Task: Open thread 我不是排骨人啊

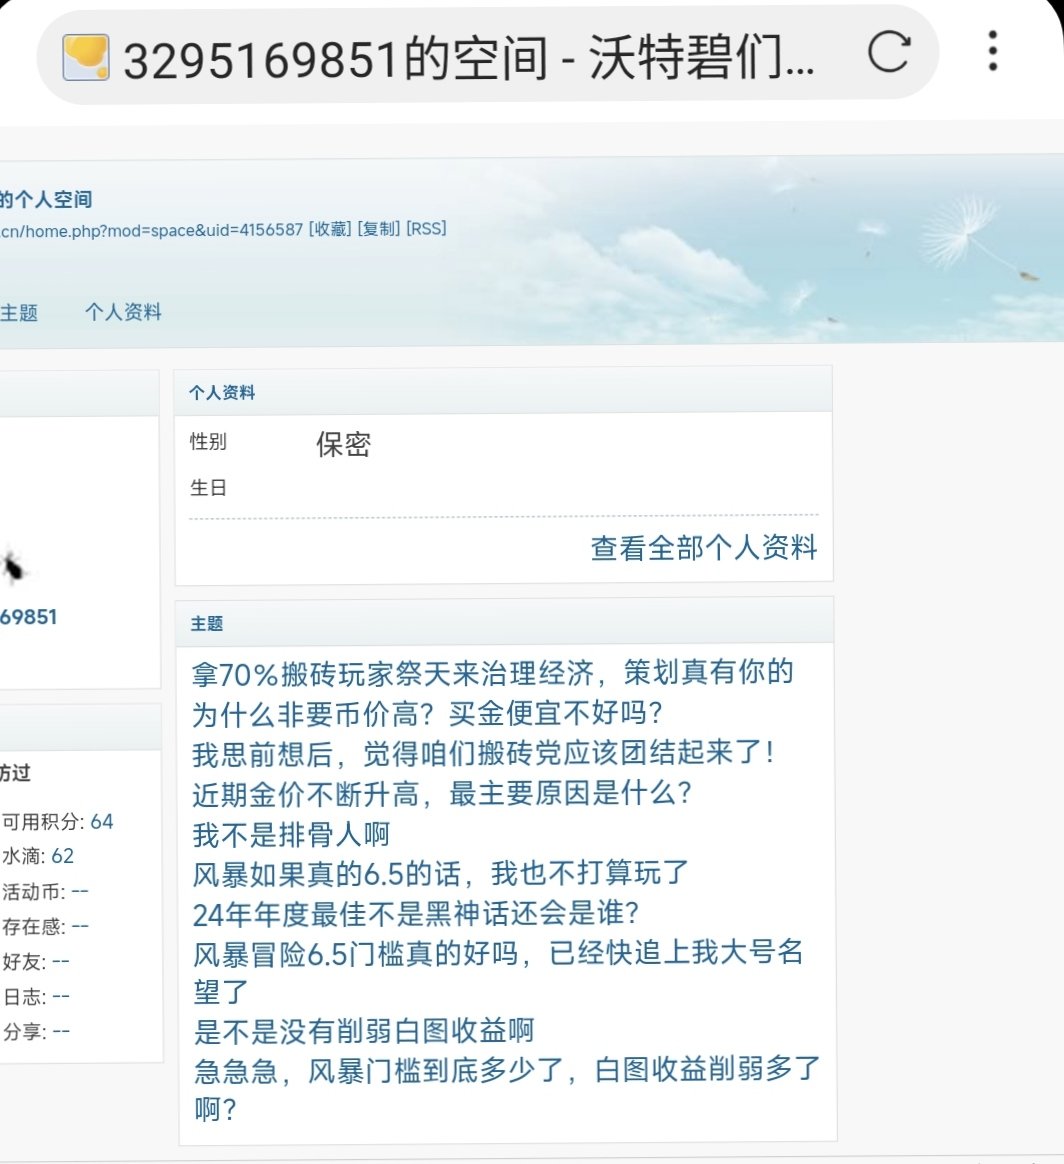Action: pos(290,834)
